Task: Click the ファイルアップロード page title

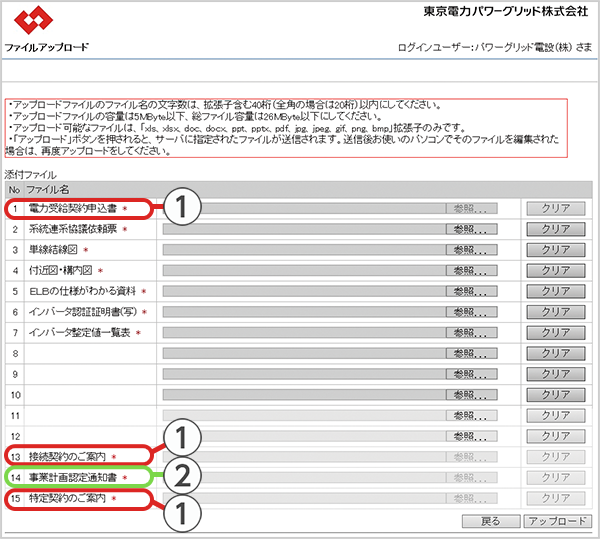Action: (x=46, y=47)
